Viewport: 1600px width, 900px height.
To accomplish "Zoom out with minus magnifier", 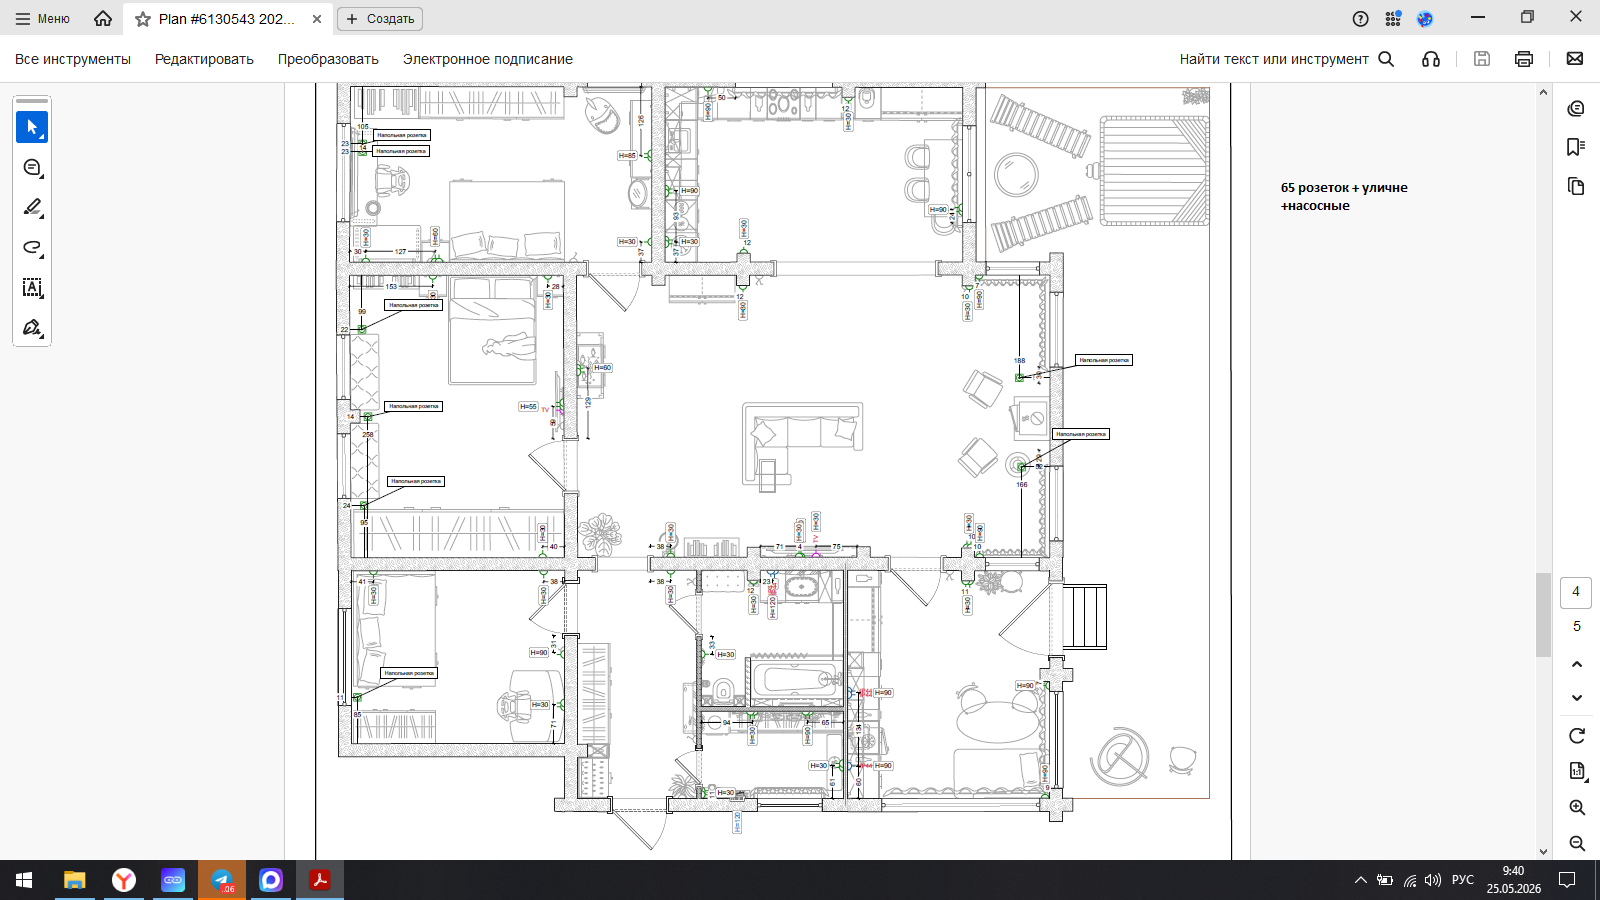I will [x=1577, y=843].
